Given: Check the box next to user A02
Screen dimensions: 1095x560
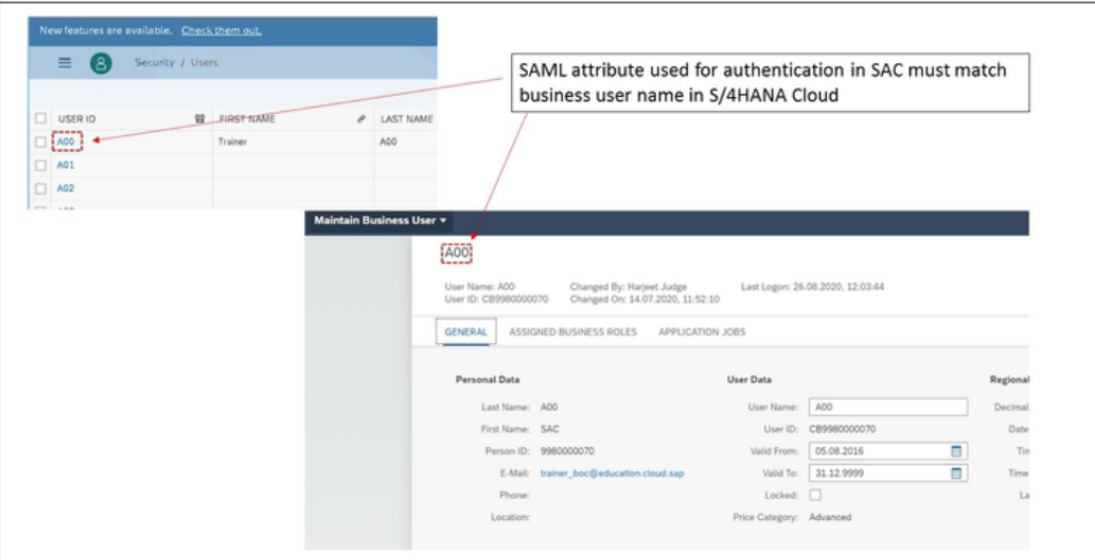Looking at the screenshot, I should coord(41,188).
